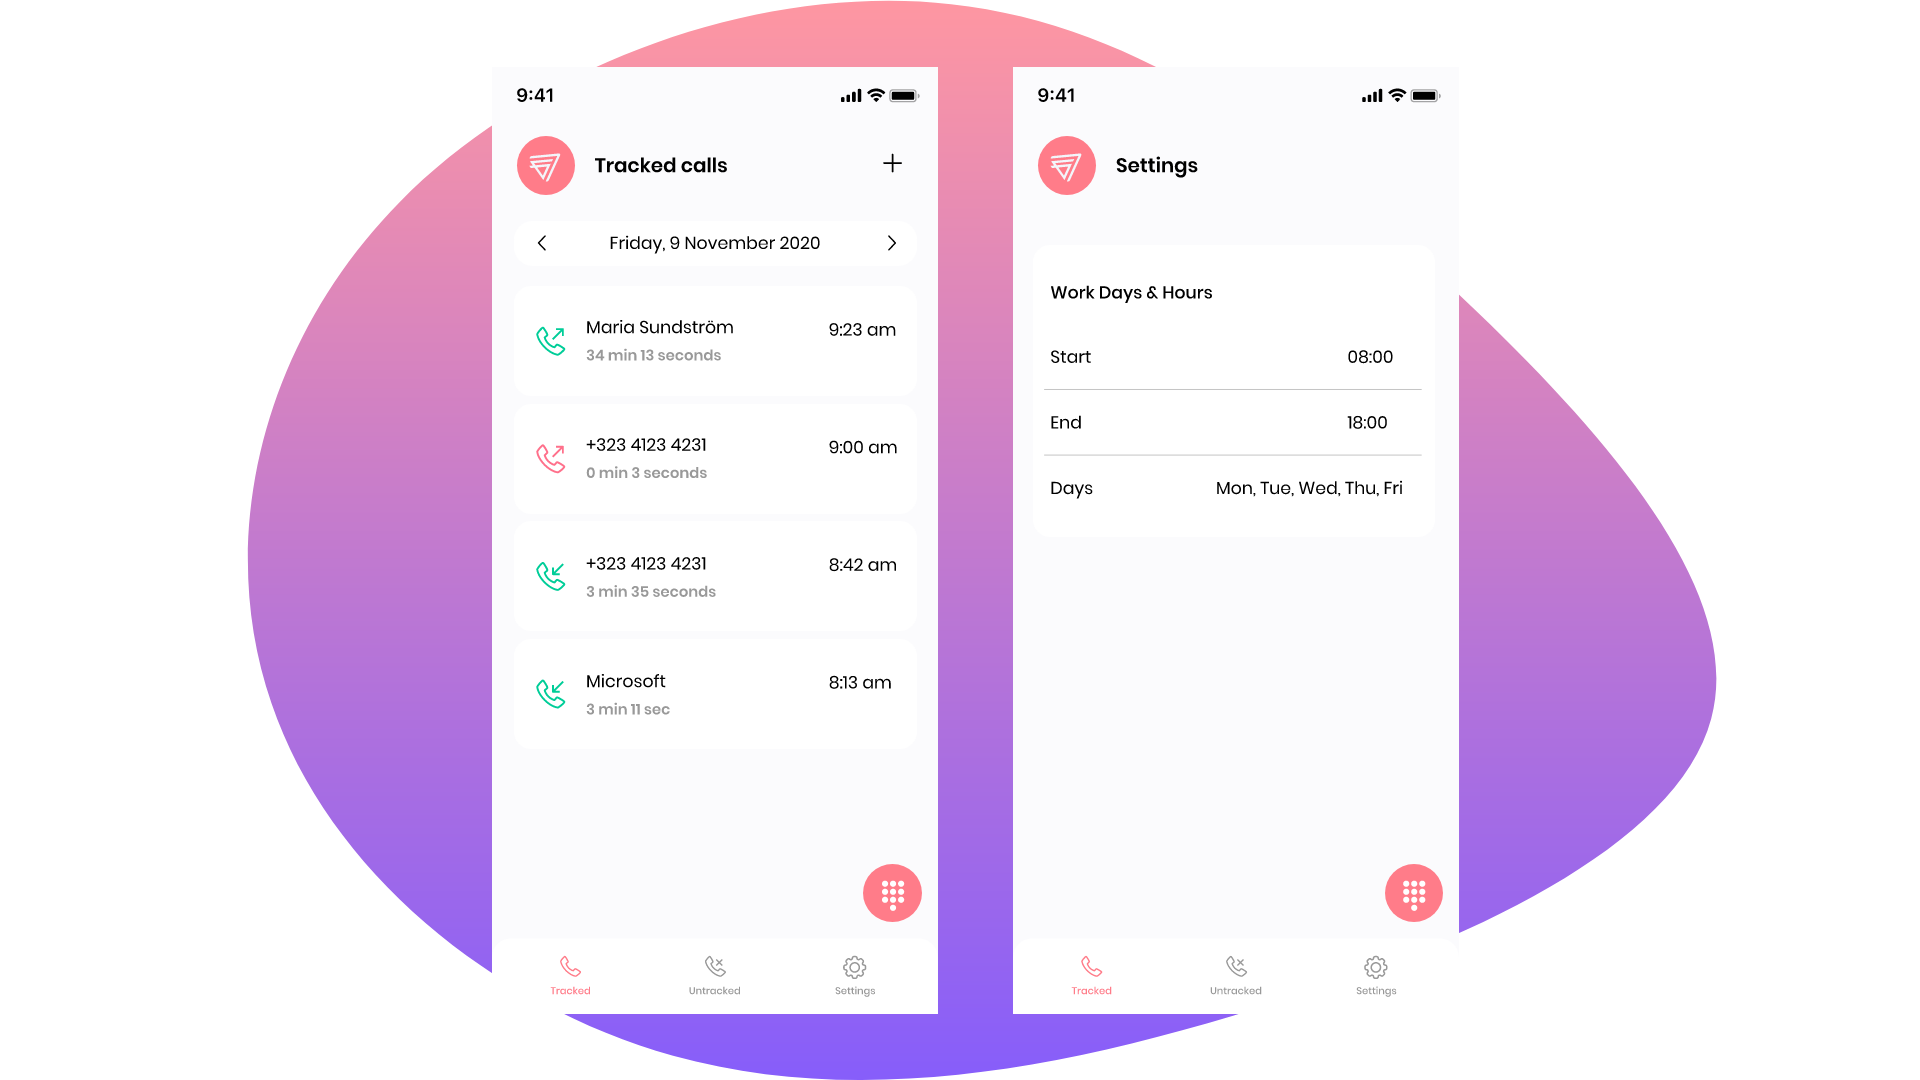Tap the dialpad icon in Settings screen
The image size is (1920, 1080).
[1414, 894]
